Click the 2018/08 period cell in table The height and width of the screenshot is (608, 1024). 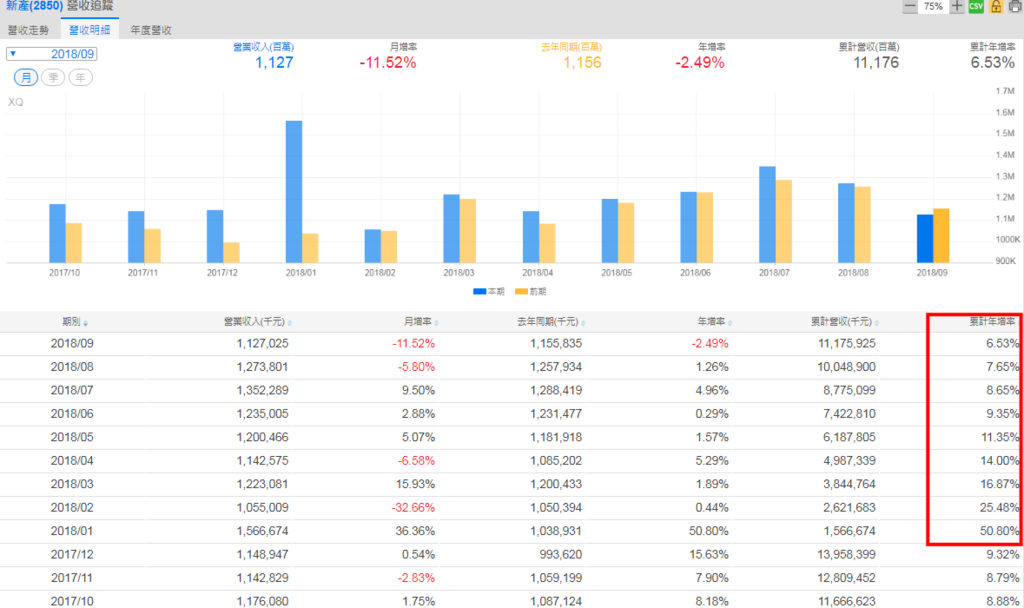(72, 367)
